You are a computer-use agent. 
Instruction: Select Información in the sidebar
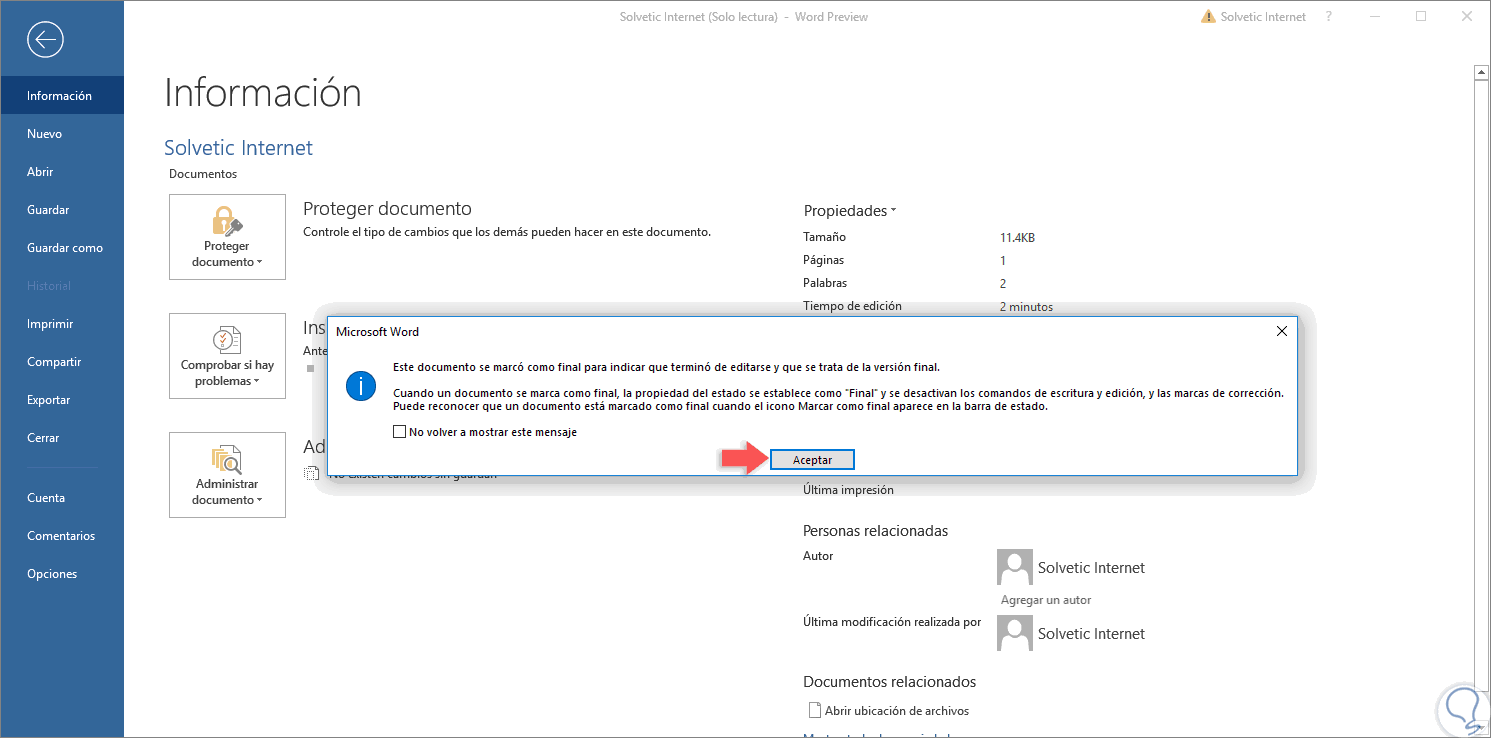tap(62, 96)
